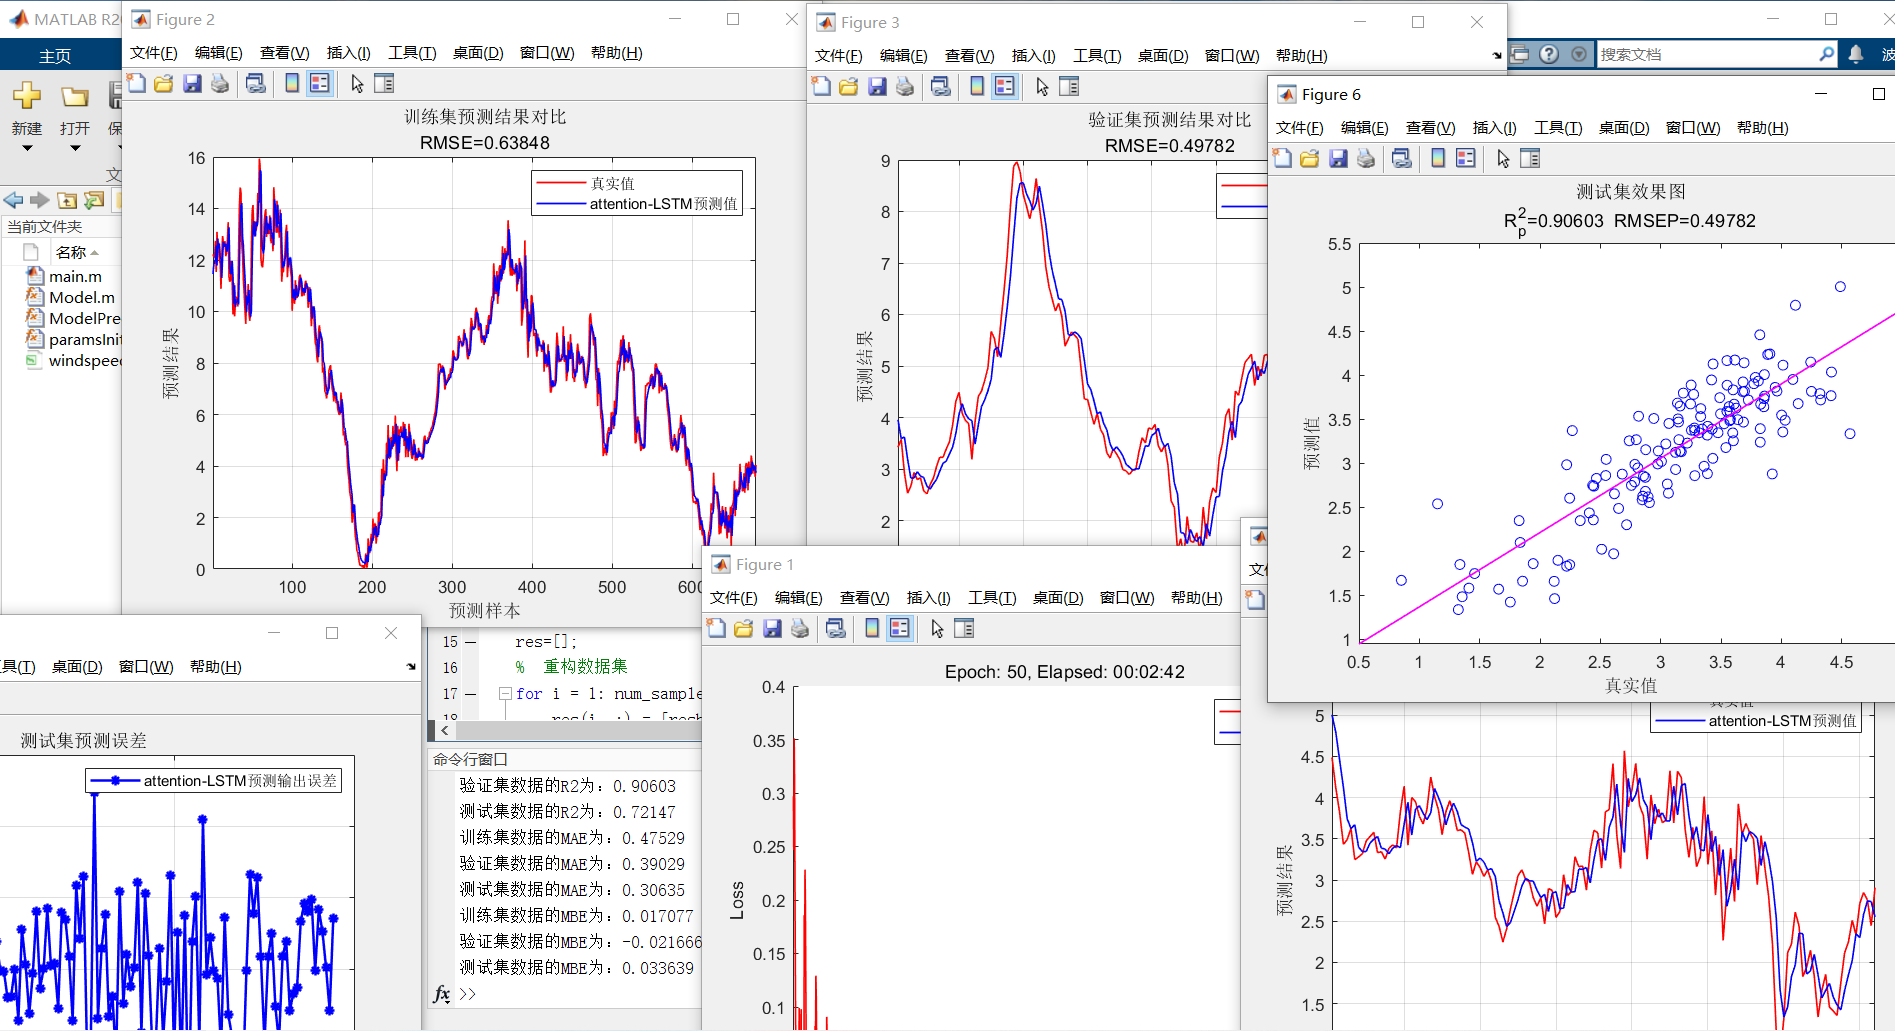Screen dimensions: 1895x1031
Task: Print figure icon in Figure 3 toolbar
Action: click(x=905, y=87)
